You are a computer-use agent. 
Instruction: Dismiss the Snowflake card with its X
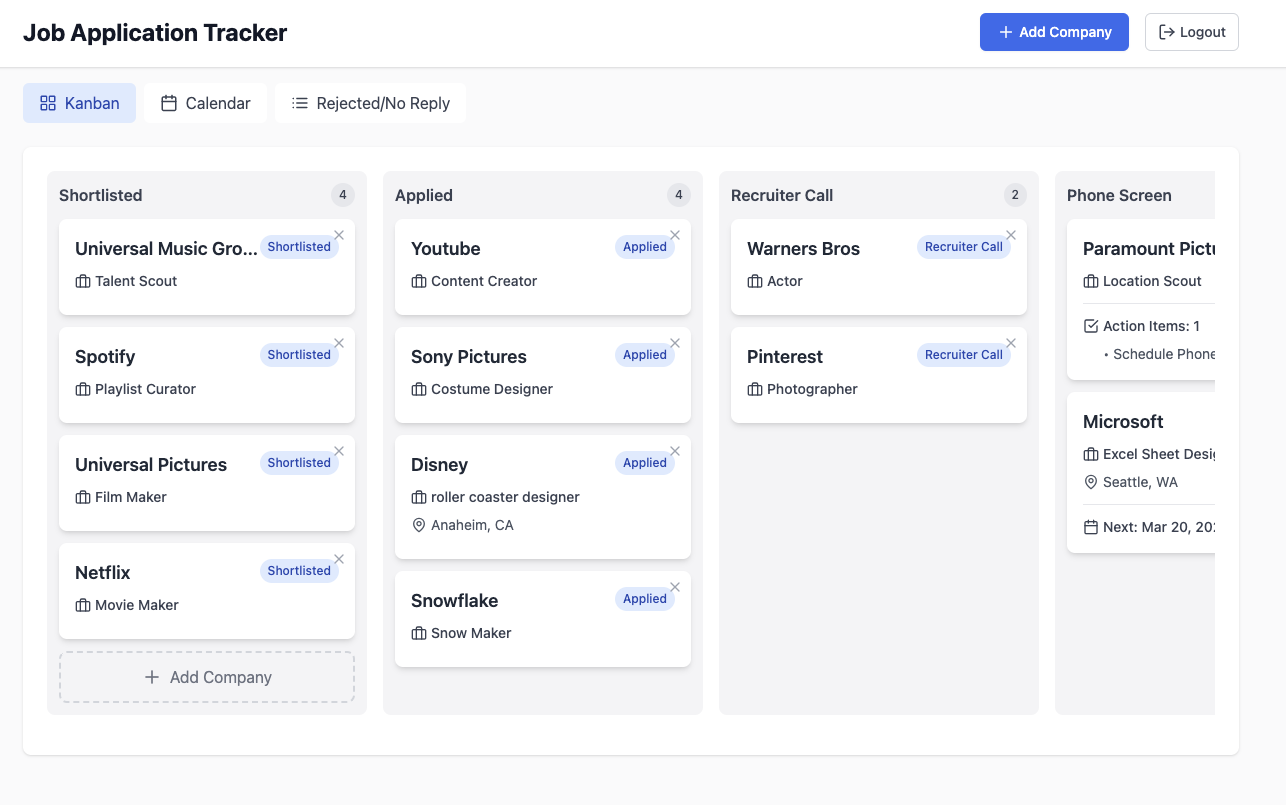click(x=674, y=587)
